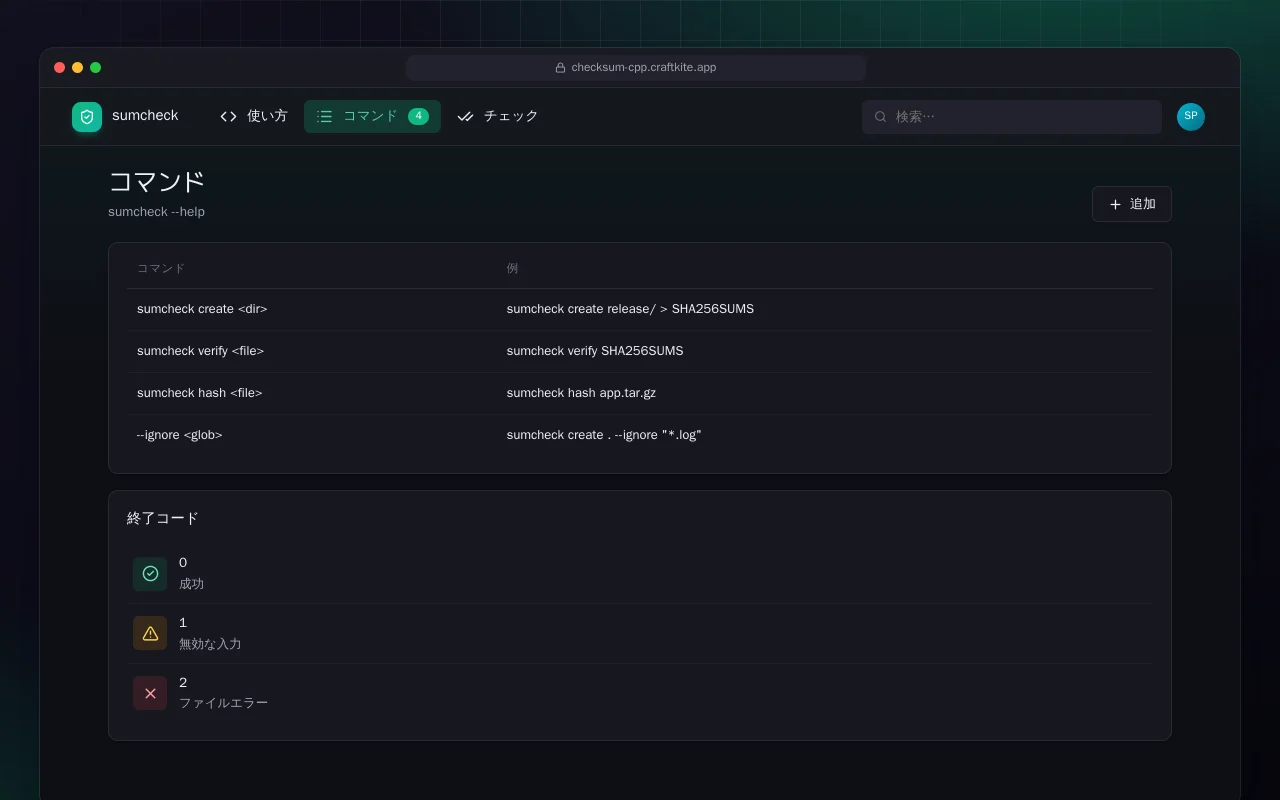
Task: Switch to the 使い方 tab
Action: [254, 117]
